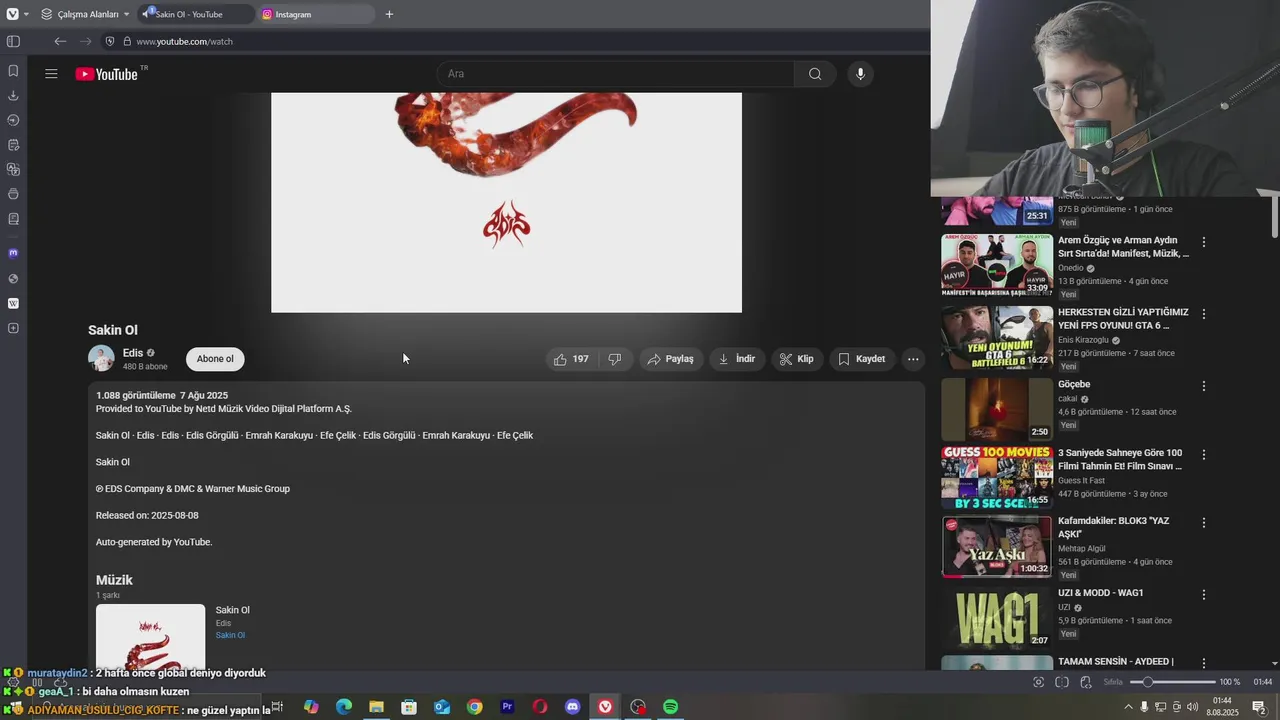
Task: Focus the YouTube Ara search box
Action: pos(615,74)
